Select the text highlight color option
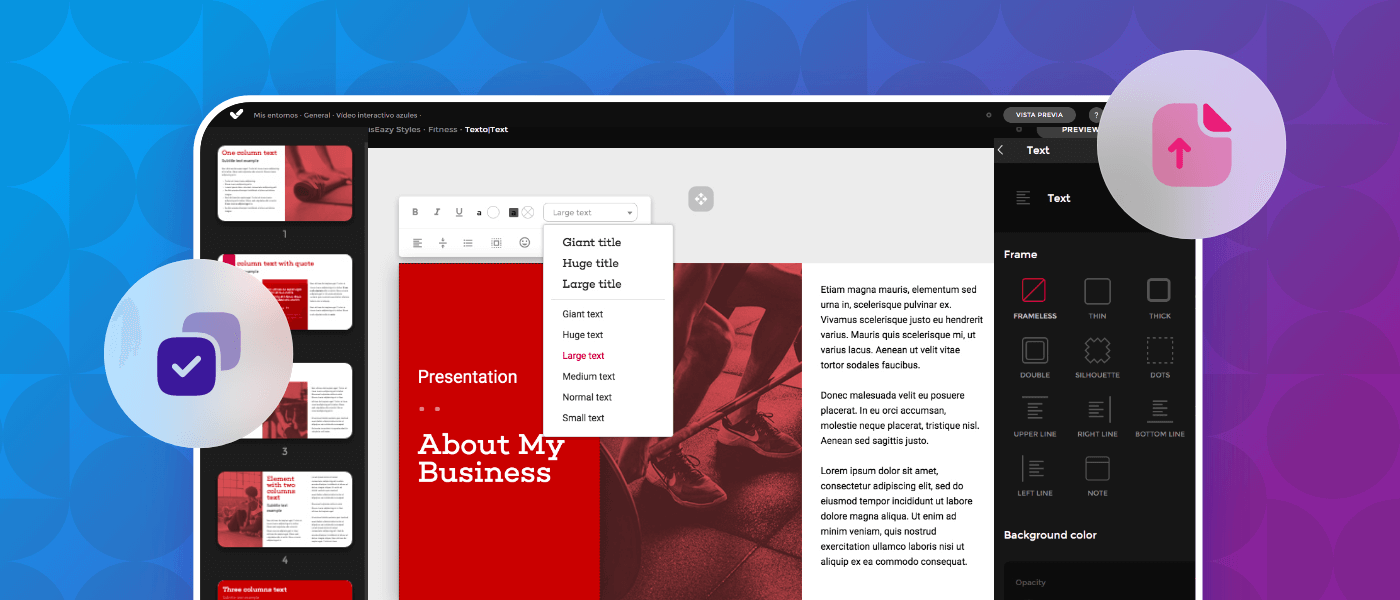Screen dimensions: 1400x600 (513, 212)
